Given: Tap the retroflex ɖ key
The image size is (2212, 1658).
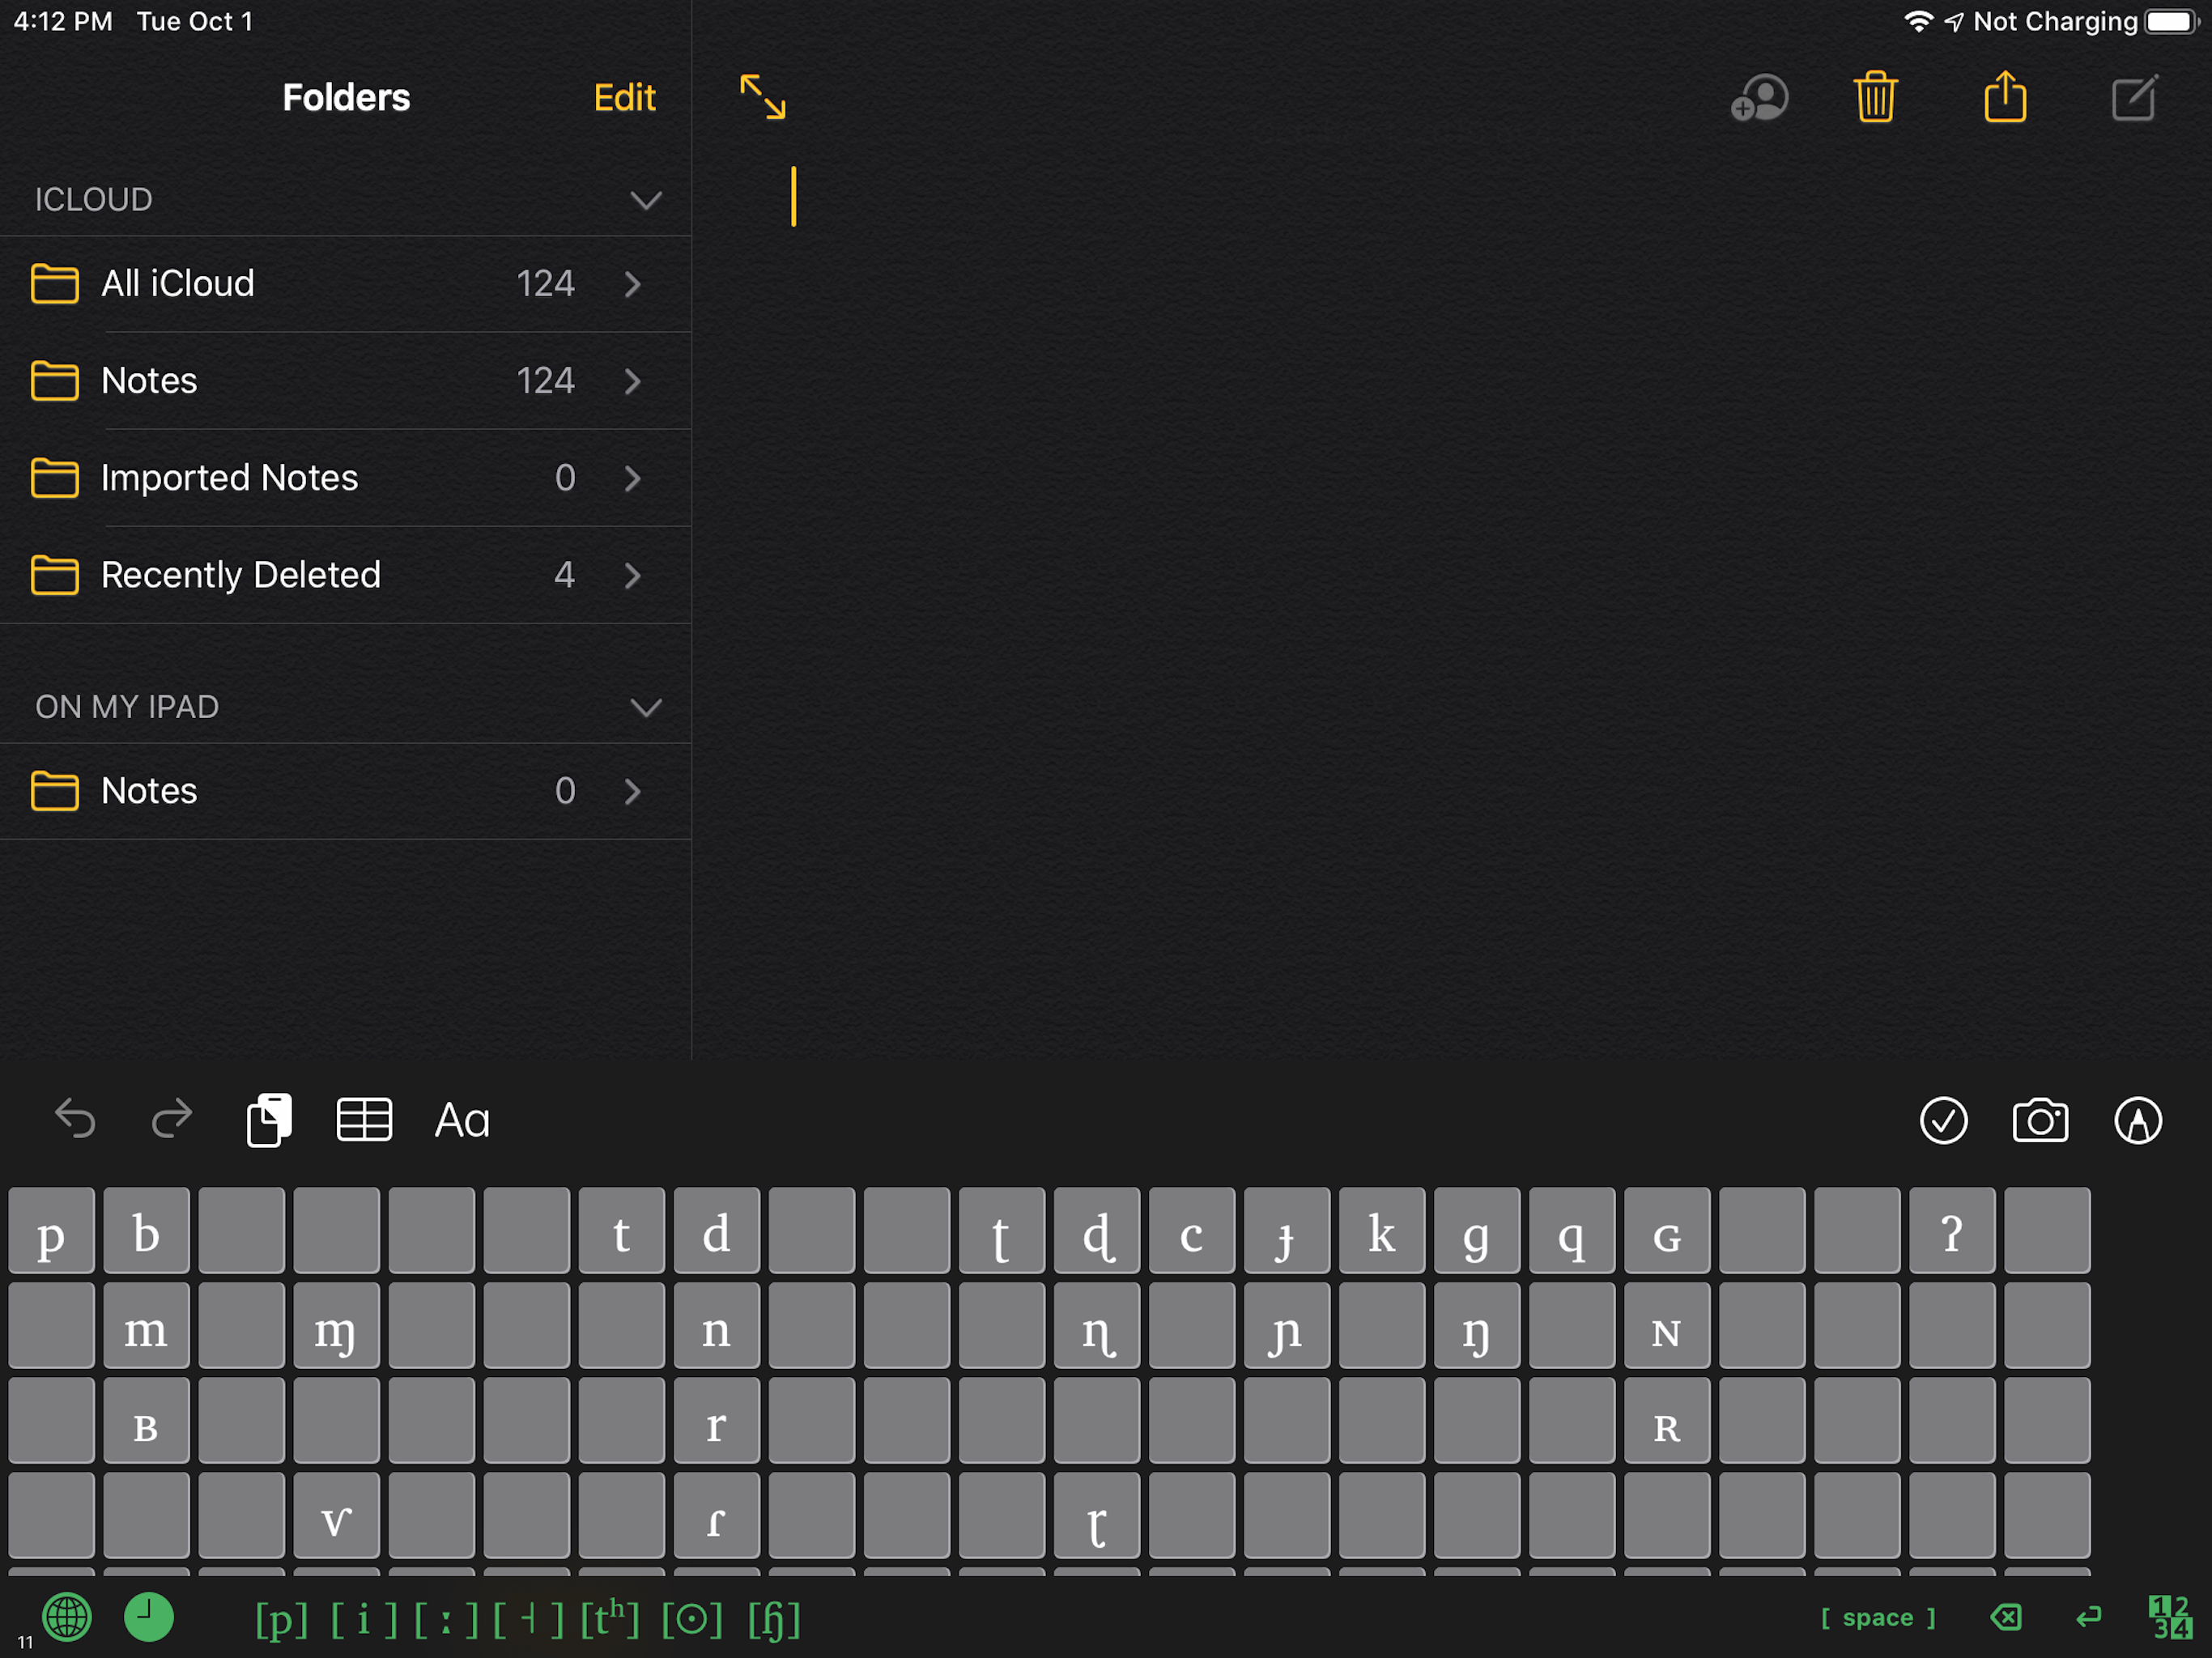Looking at the screenshot, I should click(1096, 1231).
